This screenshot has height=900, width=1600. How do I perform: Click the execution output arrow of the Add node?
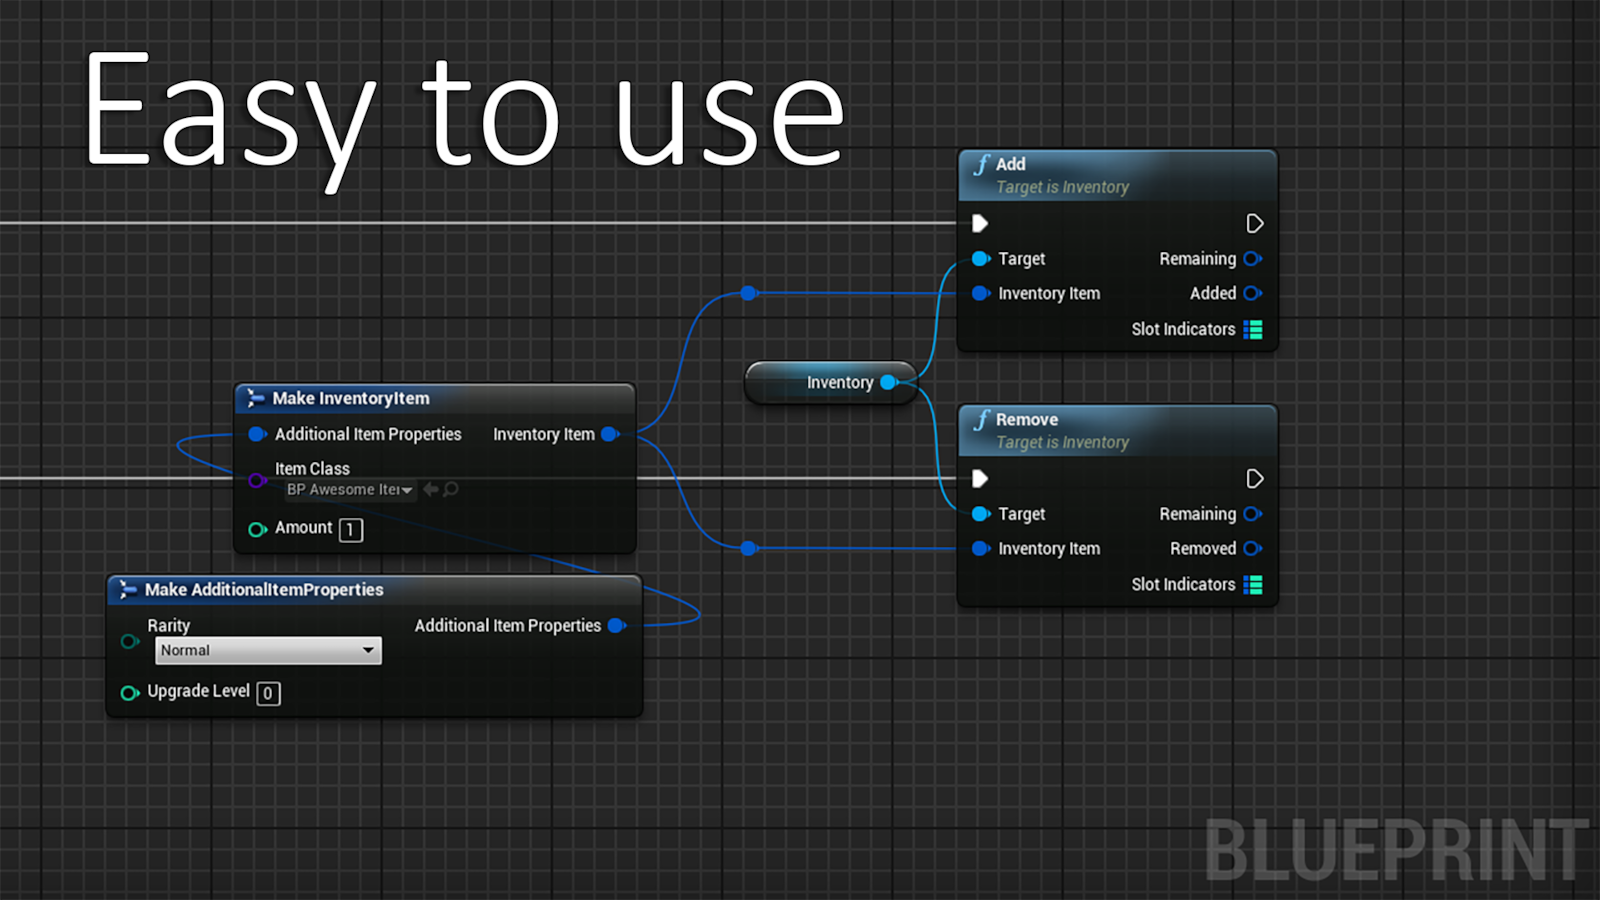point(1255,223)
